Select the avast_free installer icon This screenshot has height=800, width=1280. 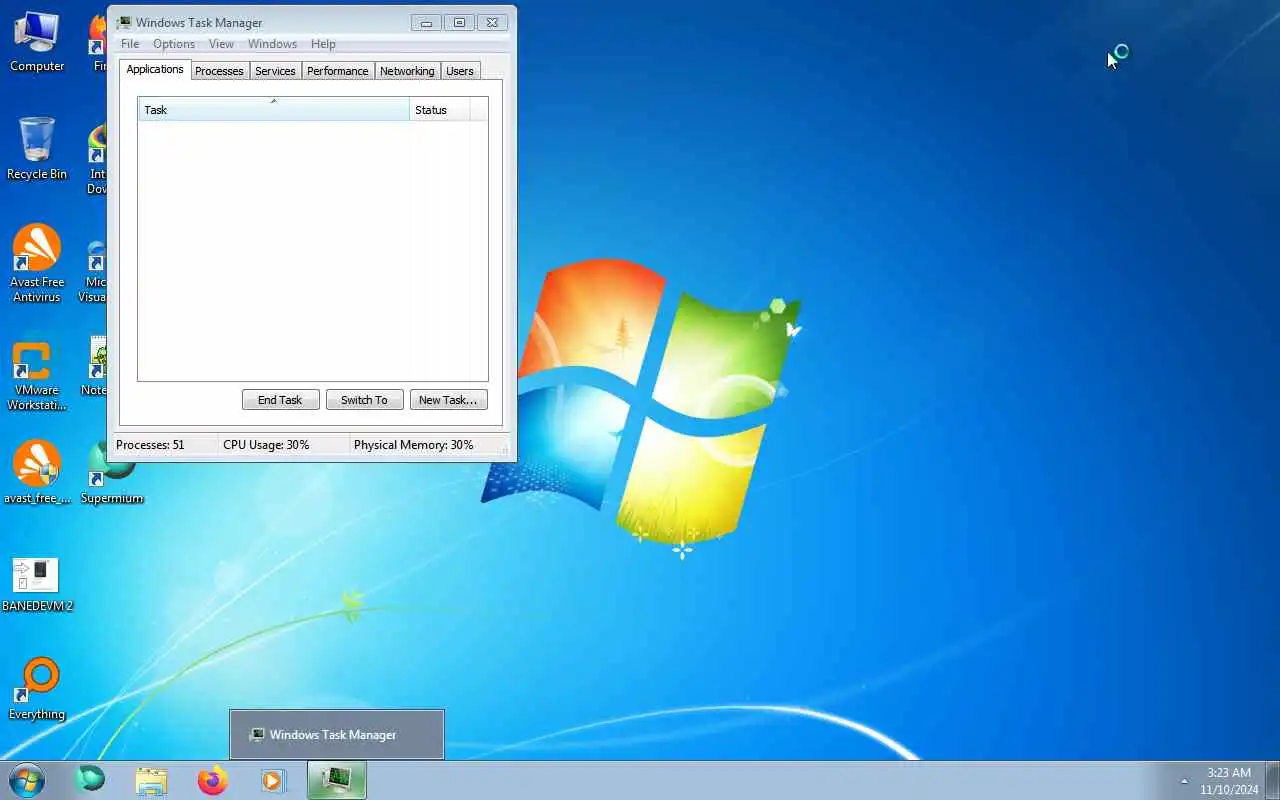click(x=37, y=472)
